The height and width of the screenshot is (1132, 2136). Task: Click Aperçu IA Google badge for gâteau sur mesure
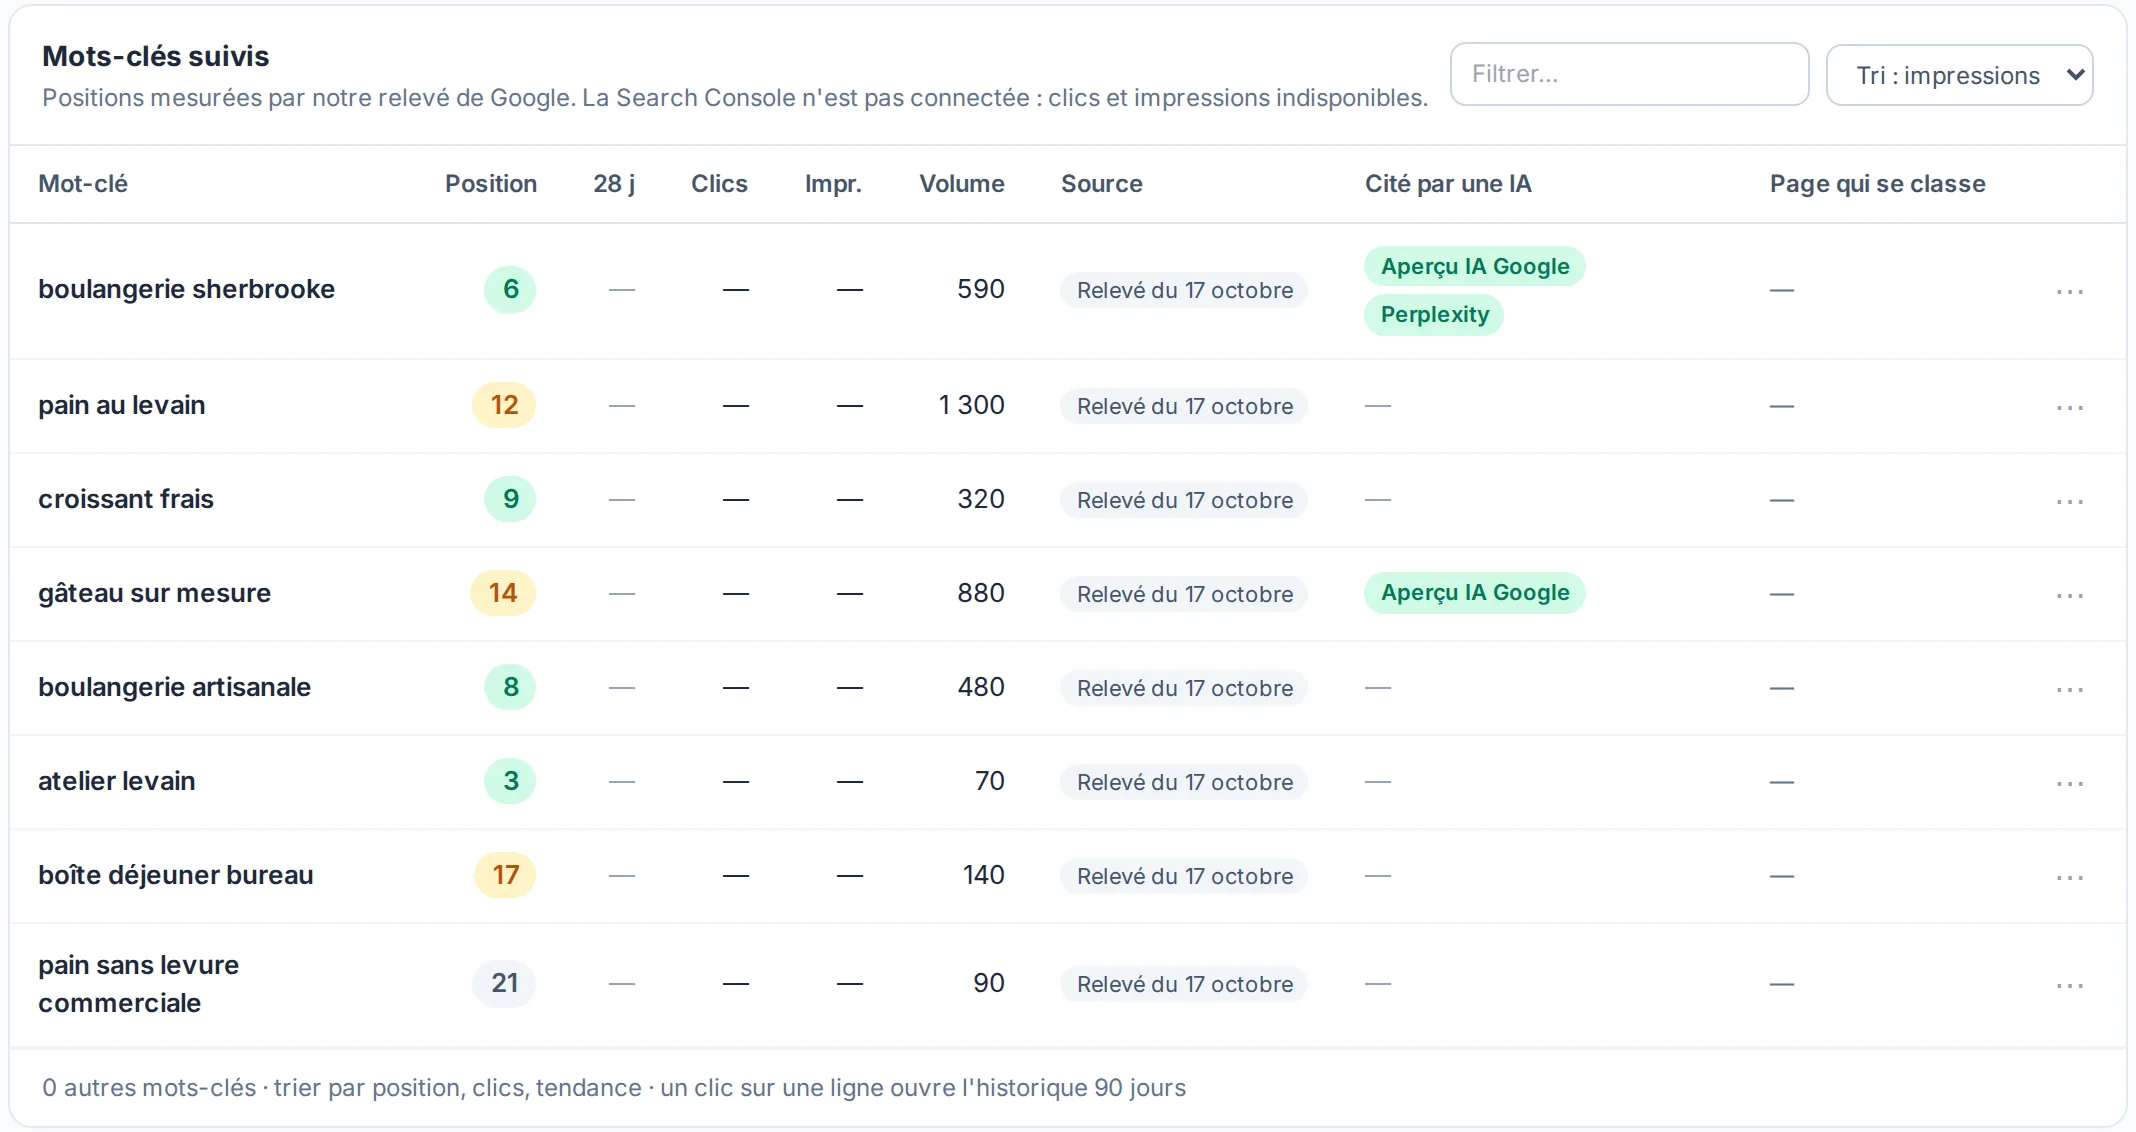click(x=1475, y=593)
